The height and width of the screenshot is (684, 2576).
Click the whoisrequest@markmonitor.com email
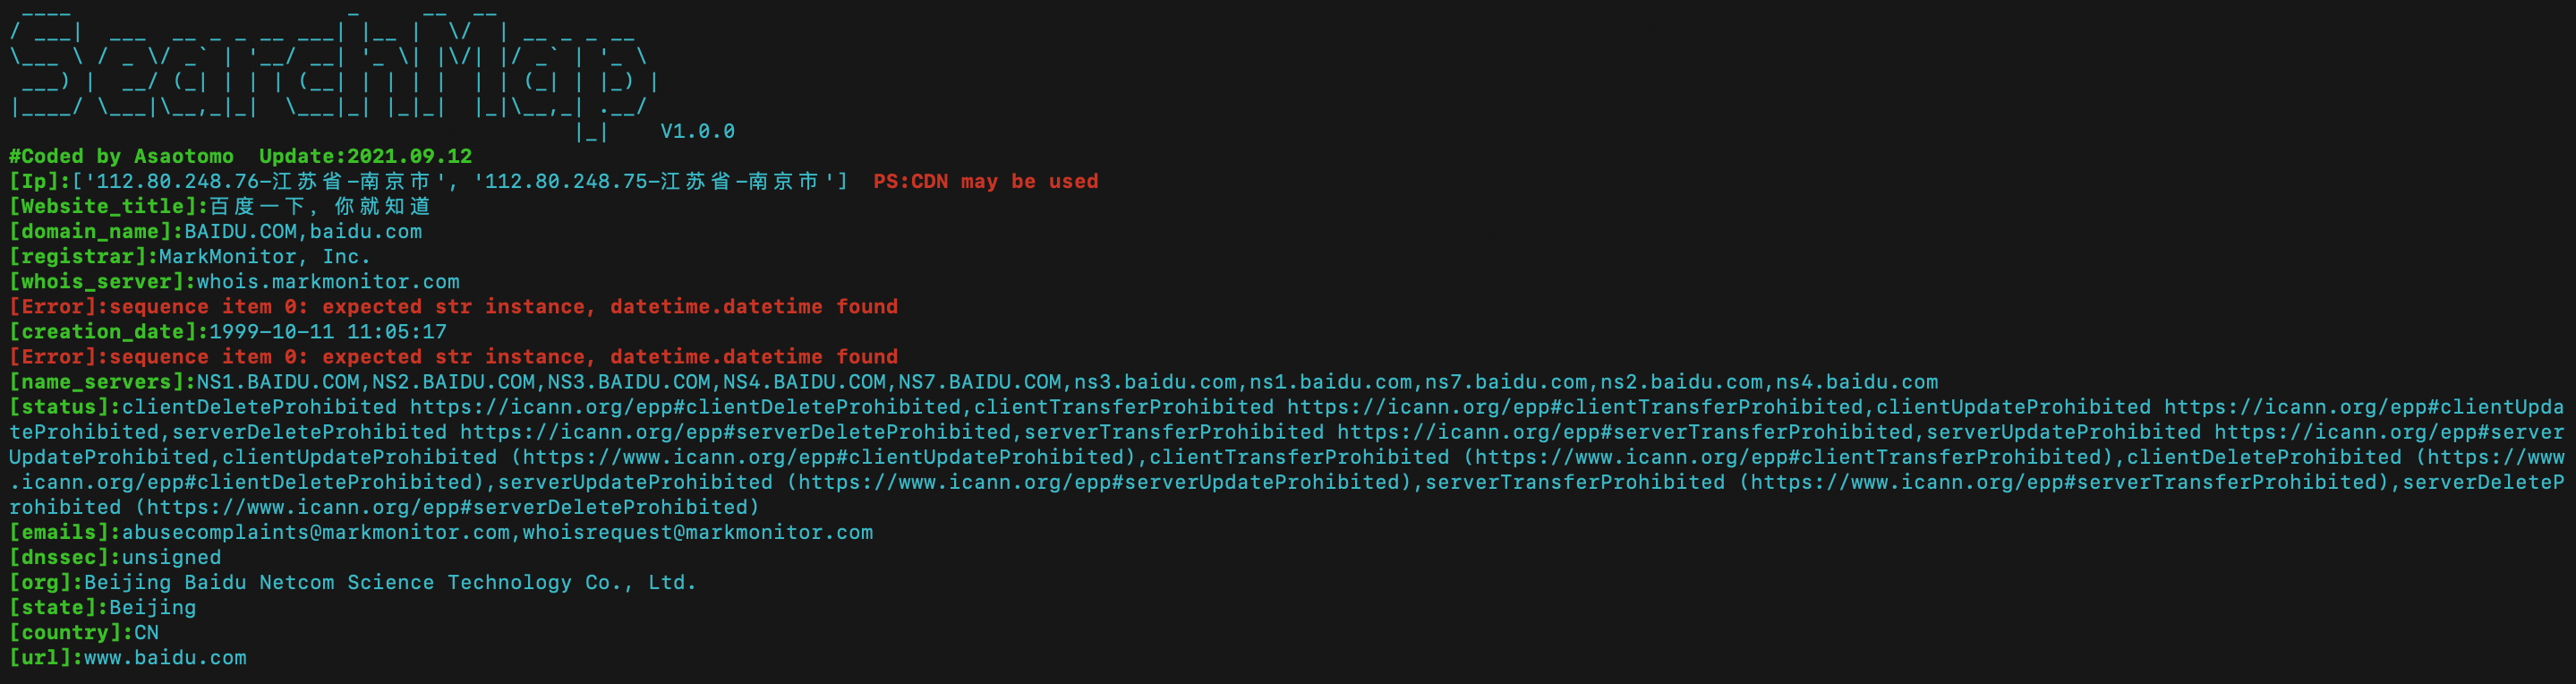coord(698,532)
